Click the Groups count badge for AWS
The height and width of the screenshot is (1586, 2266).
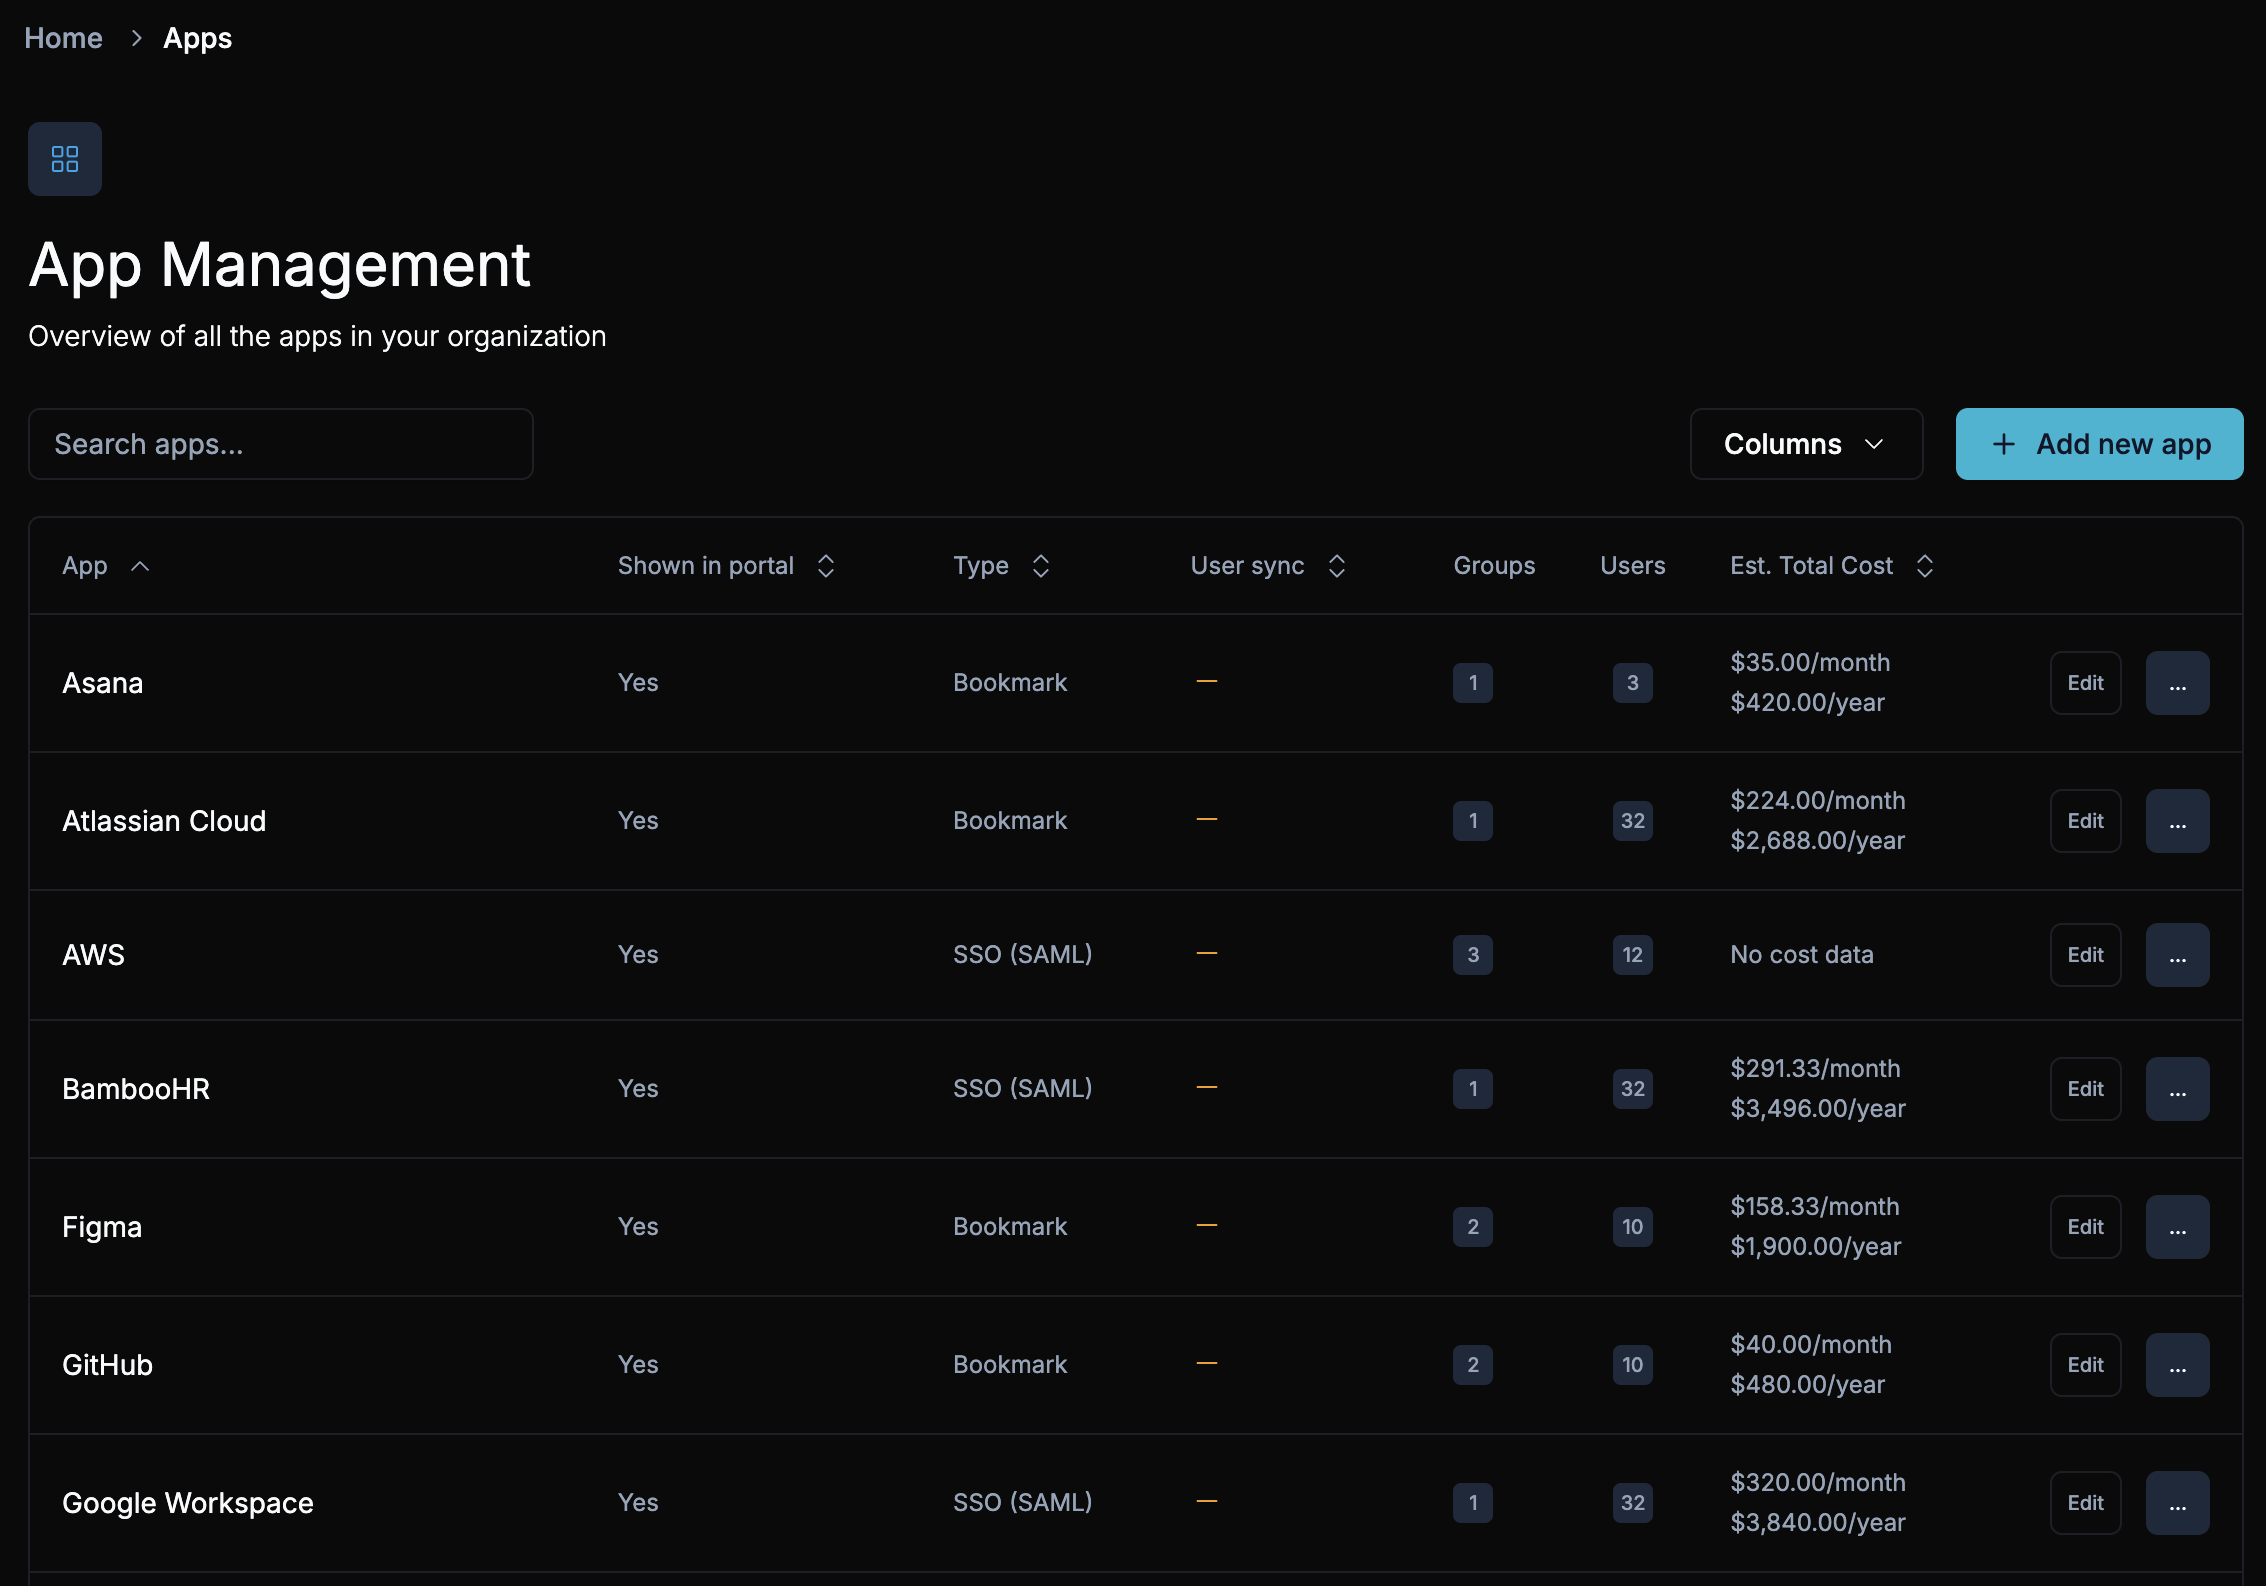pyautogui.click(x=1472, y=954)
